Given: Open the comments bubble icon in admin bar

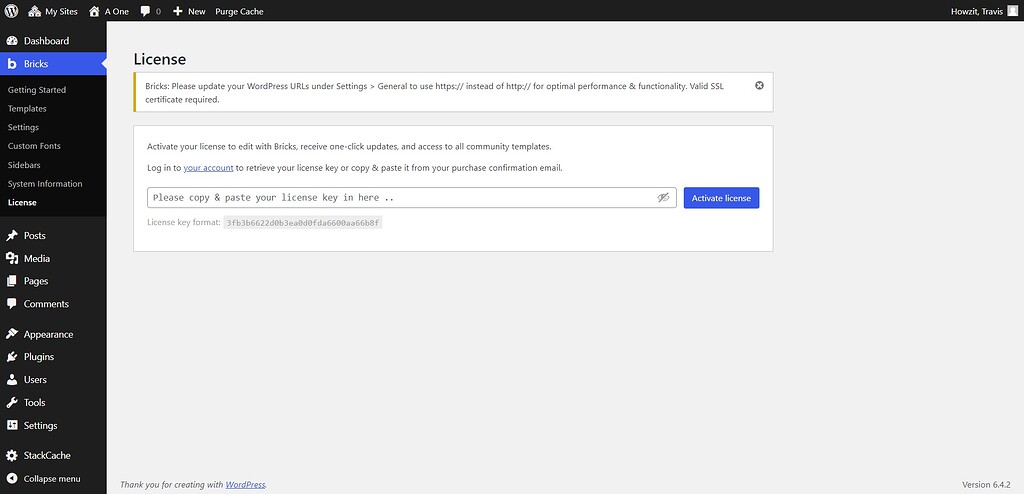Looking at the screenshot, I should [x=146, y=11].
